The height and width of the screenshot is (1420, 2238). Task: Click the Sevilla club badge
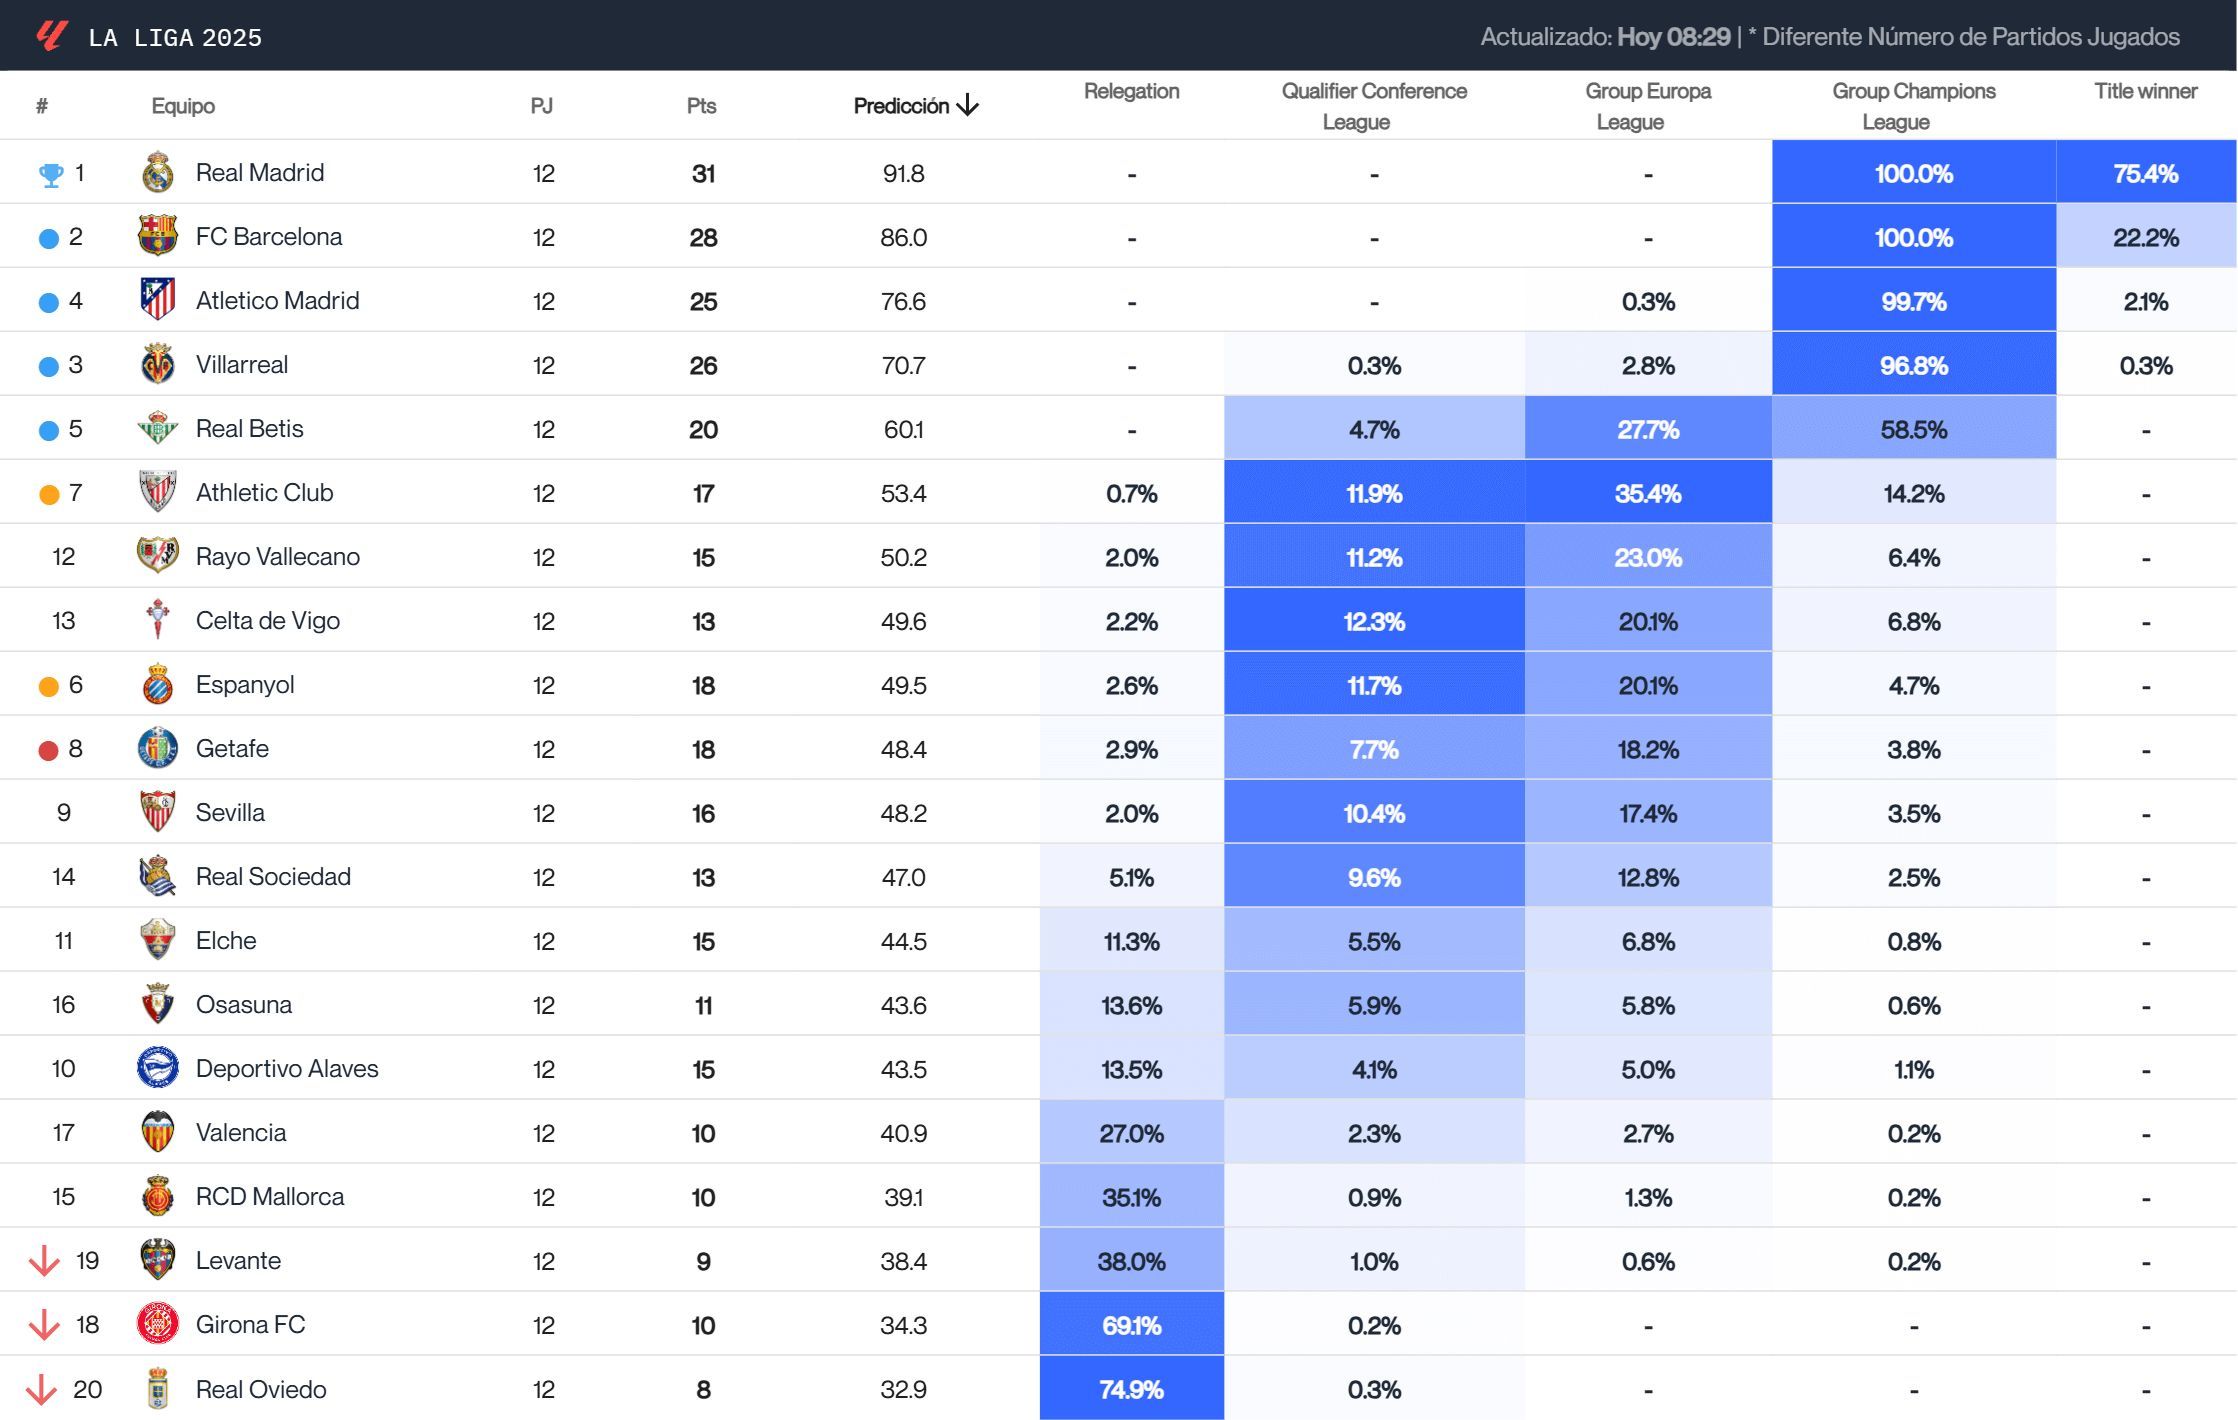click(x=157, y=812)
